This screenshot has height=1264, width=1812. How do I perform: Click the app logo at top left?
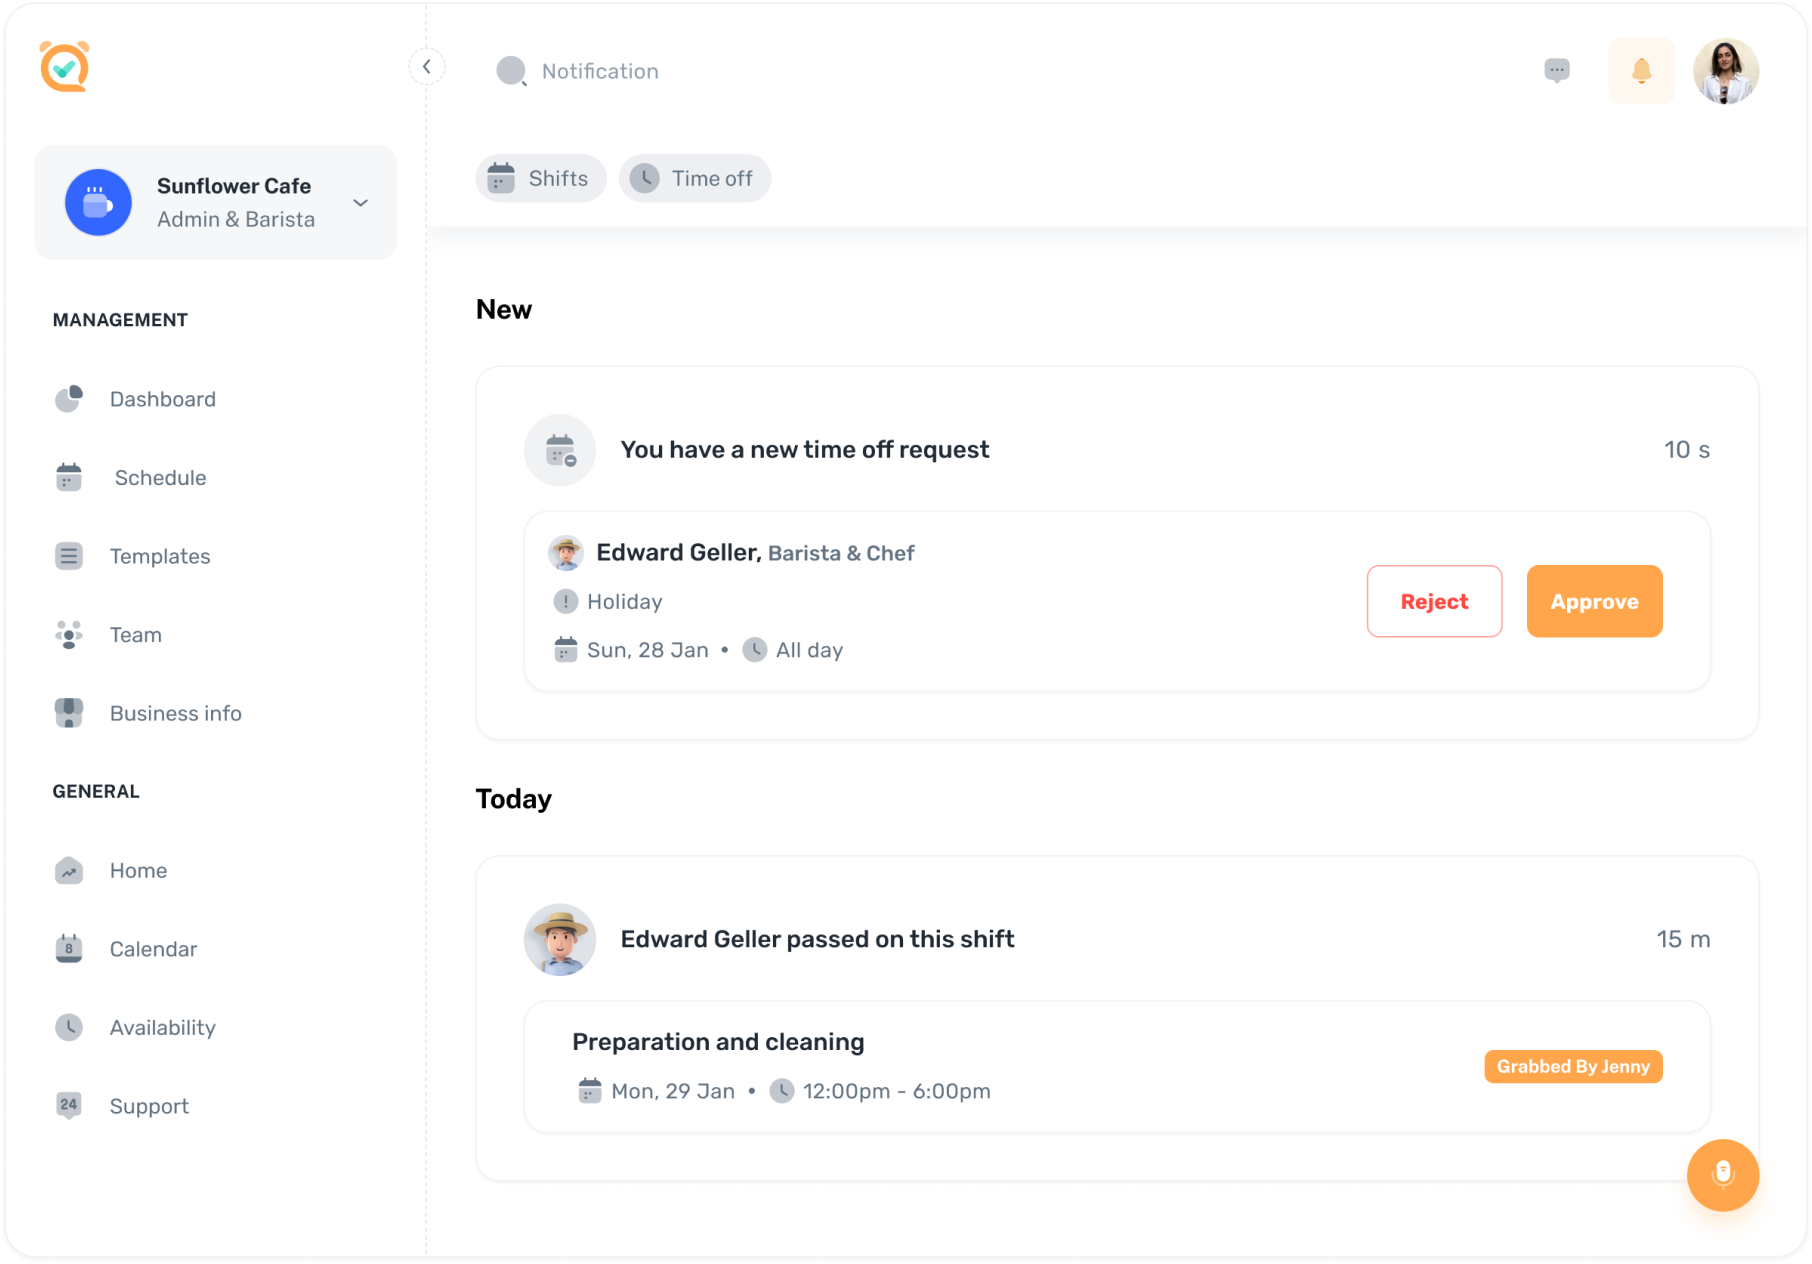[64, 66]
